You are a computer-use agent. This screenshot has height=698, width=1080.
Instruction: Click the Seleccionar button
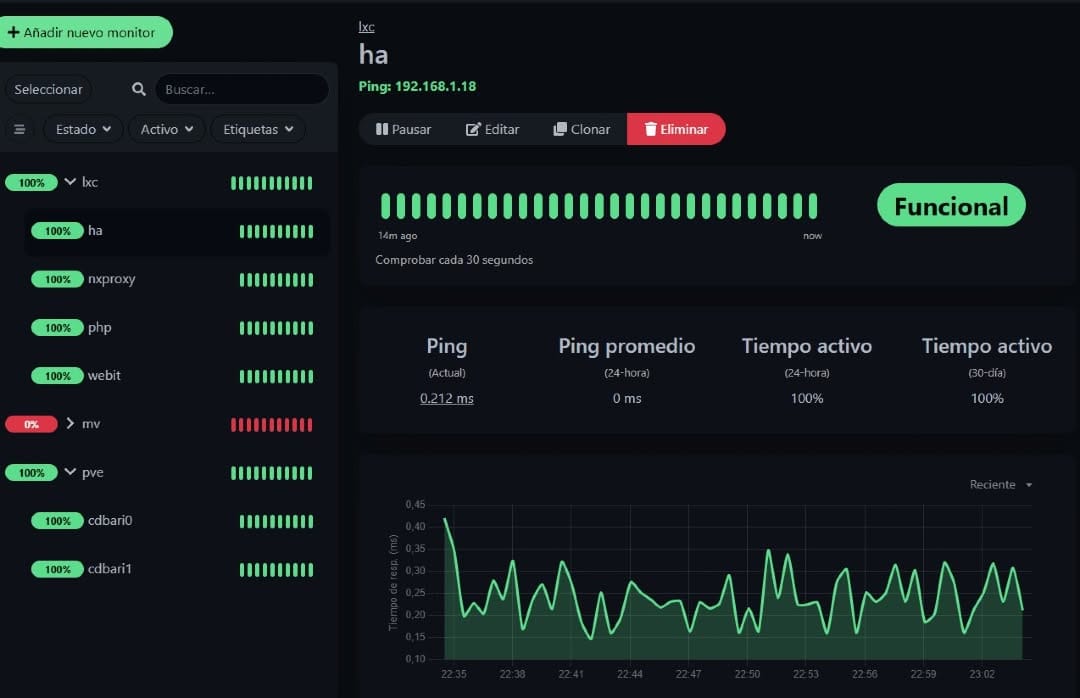(x=48, y=90)
